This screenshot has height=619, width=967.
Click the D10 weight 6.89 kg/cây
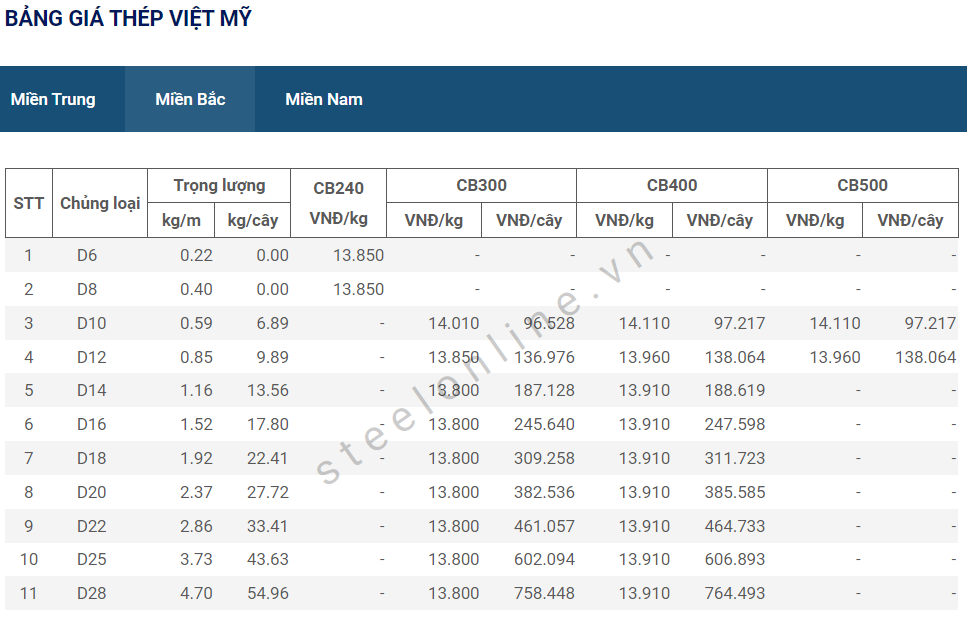273,323
